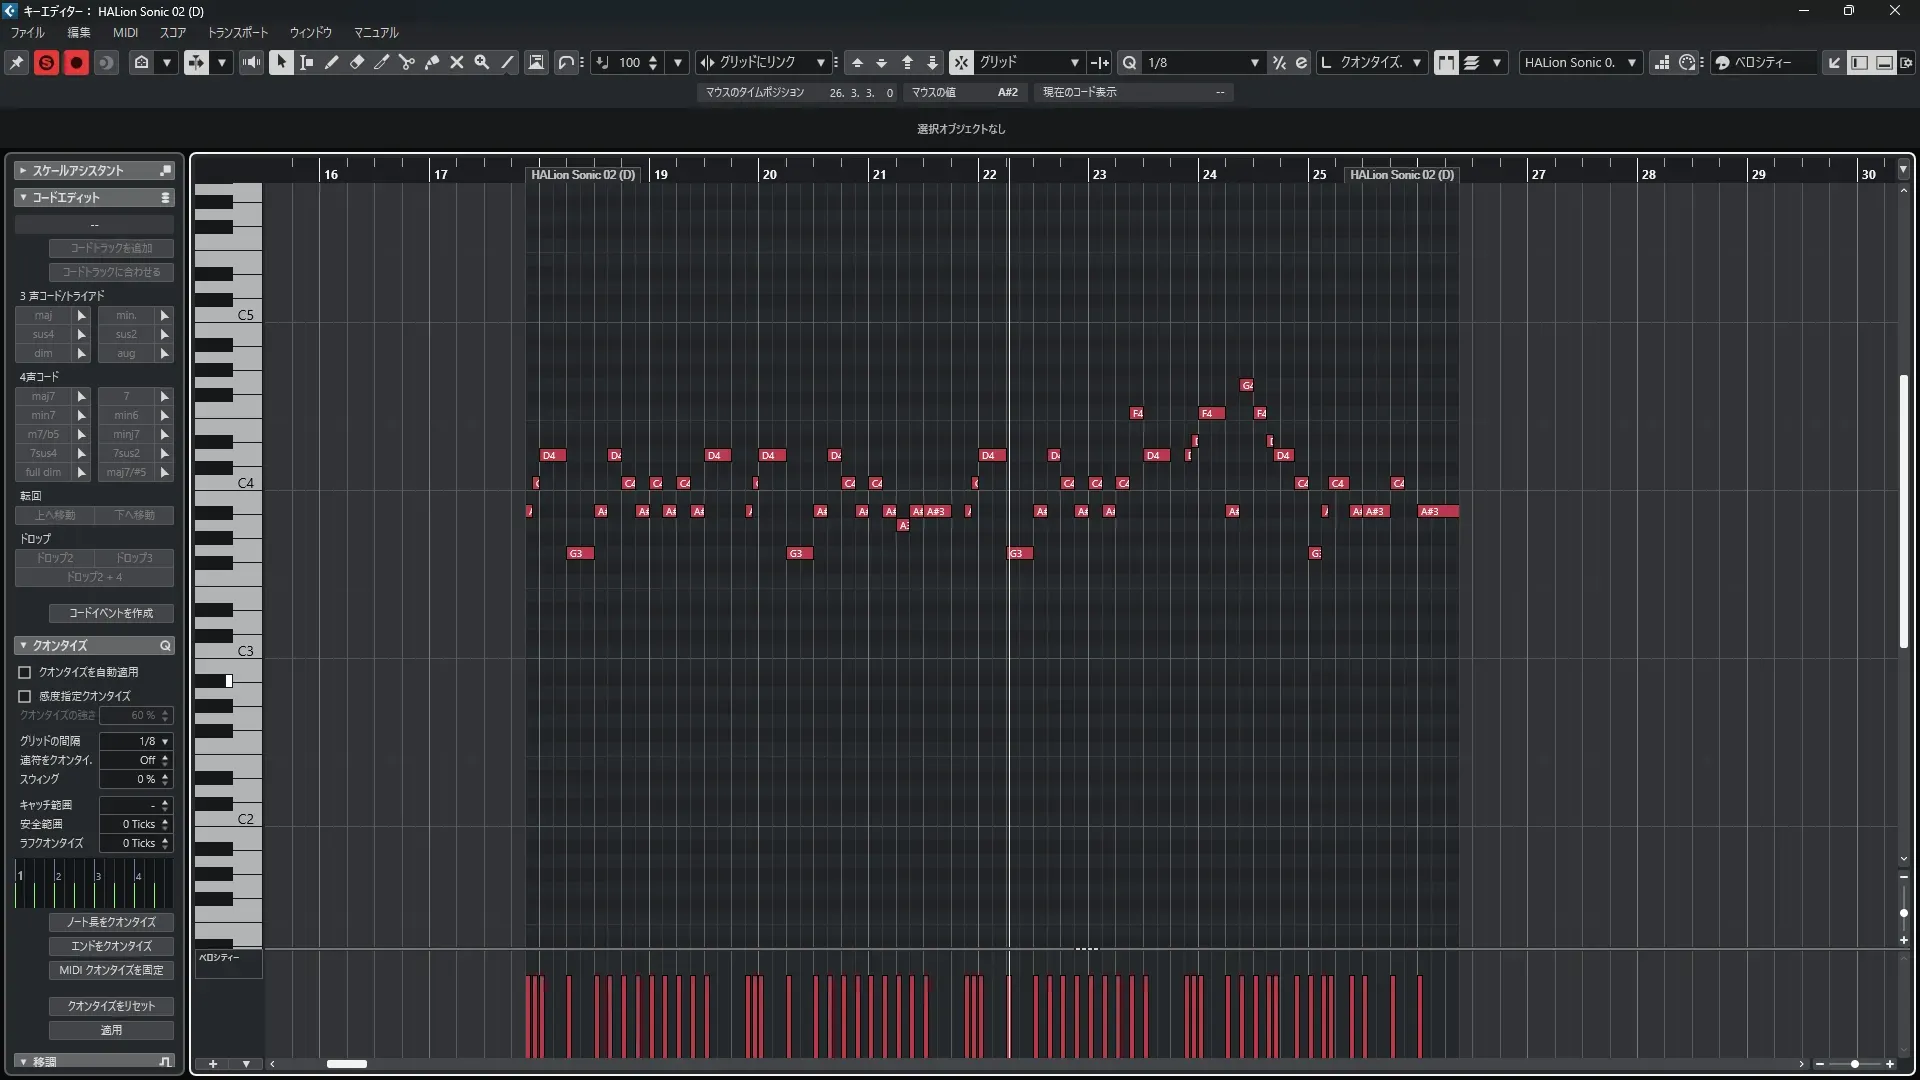This screenshot has width=1920, height=1080.
Task: Click the horizontal zoom slider handle
Action: (x=1855, y=1064)
